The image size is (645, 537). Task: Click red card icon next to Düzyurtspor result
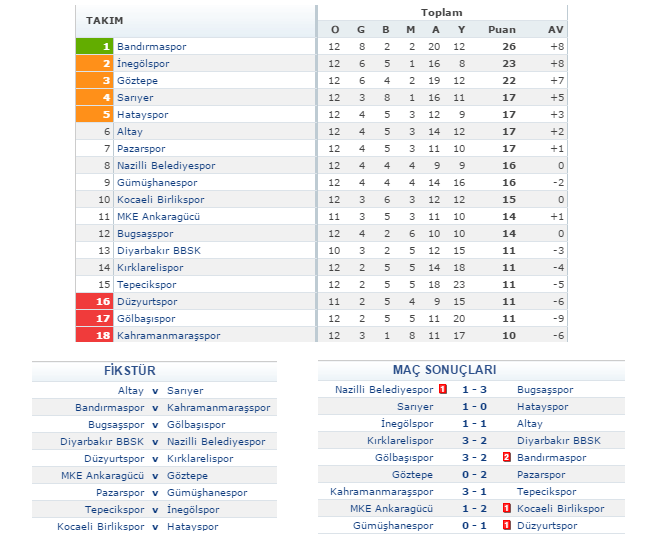click(507, 525)
